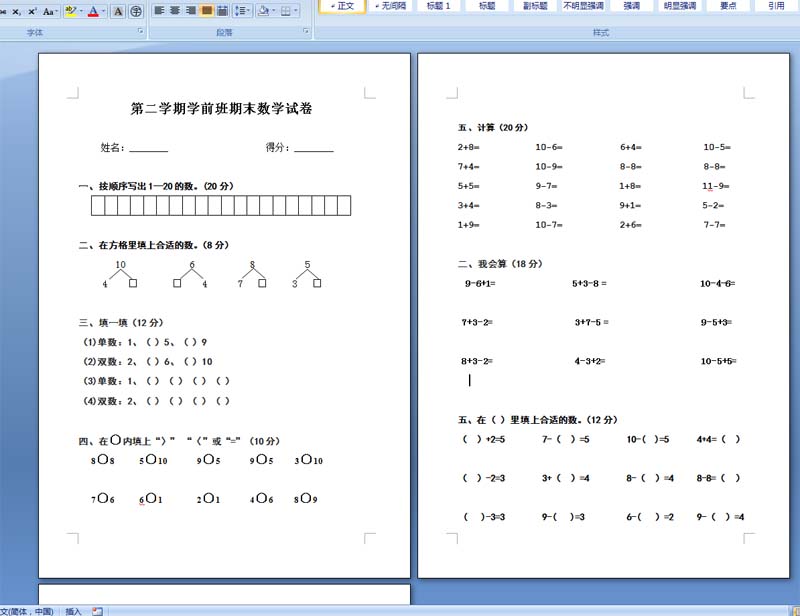Image resolution: width=800 pixels, height=616 pixels.
Task: Toggle character shading button
Action: [x=118, y=11]
